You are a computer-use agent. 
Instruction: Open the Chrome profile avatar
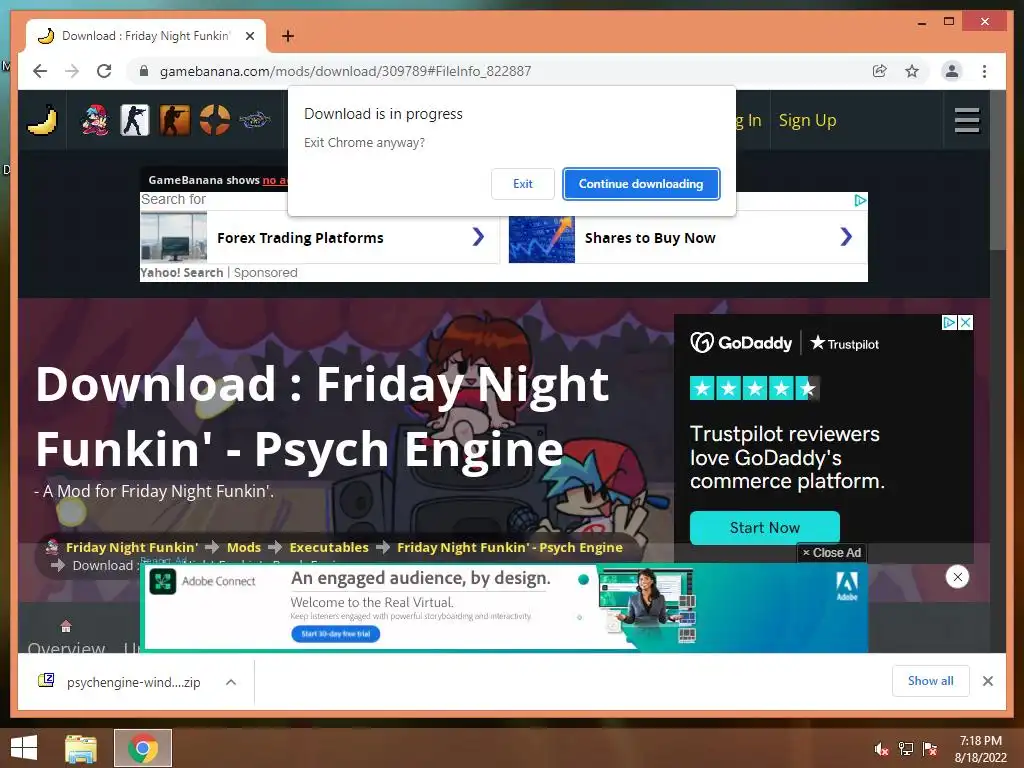[x=952, y=71]
